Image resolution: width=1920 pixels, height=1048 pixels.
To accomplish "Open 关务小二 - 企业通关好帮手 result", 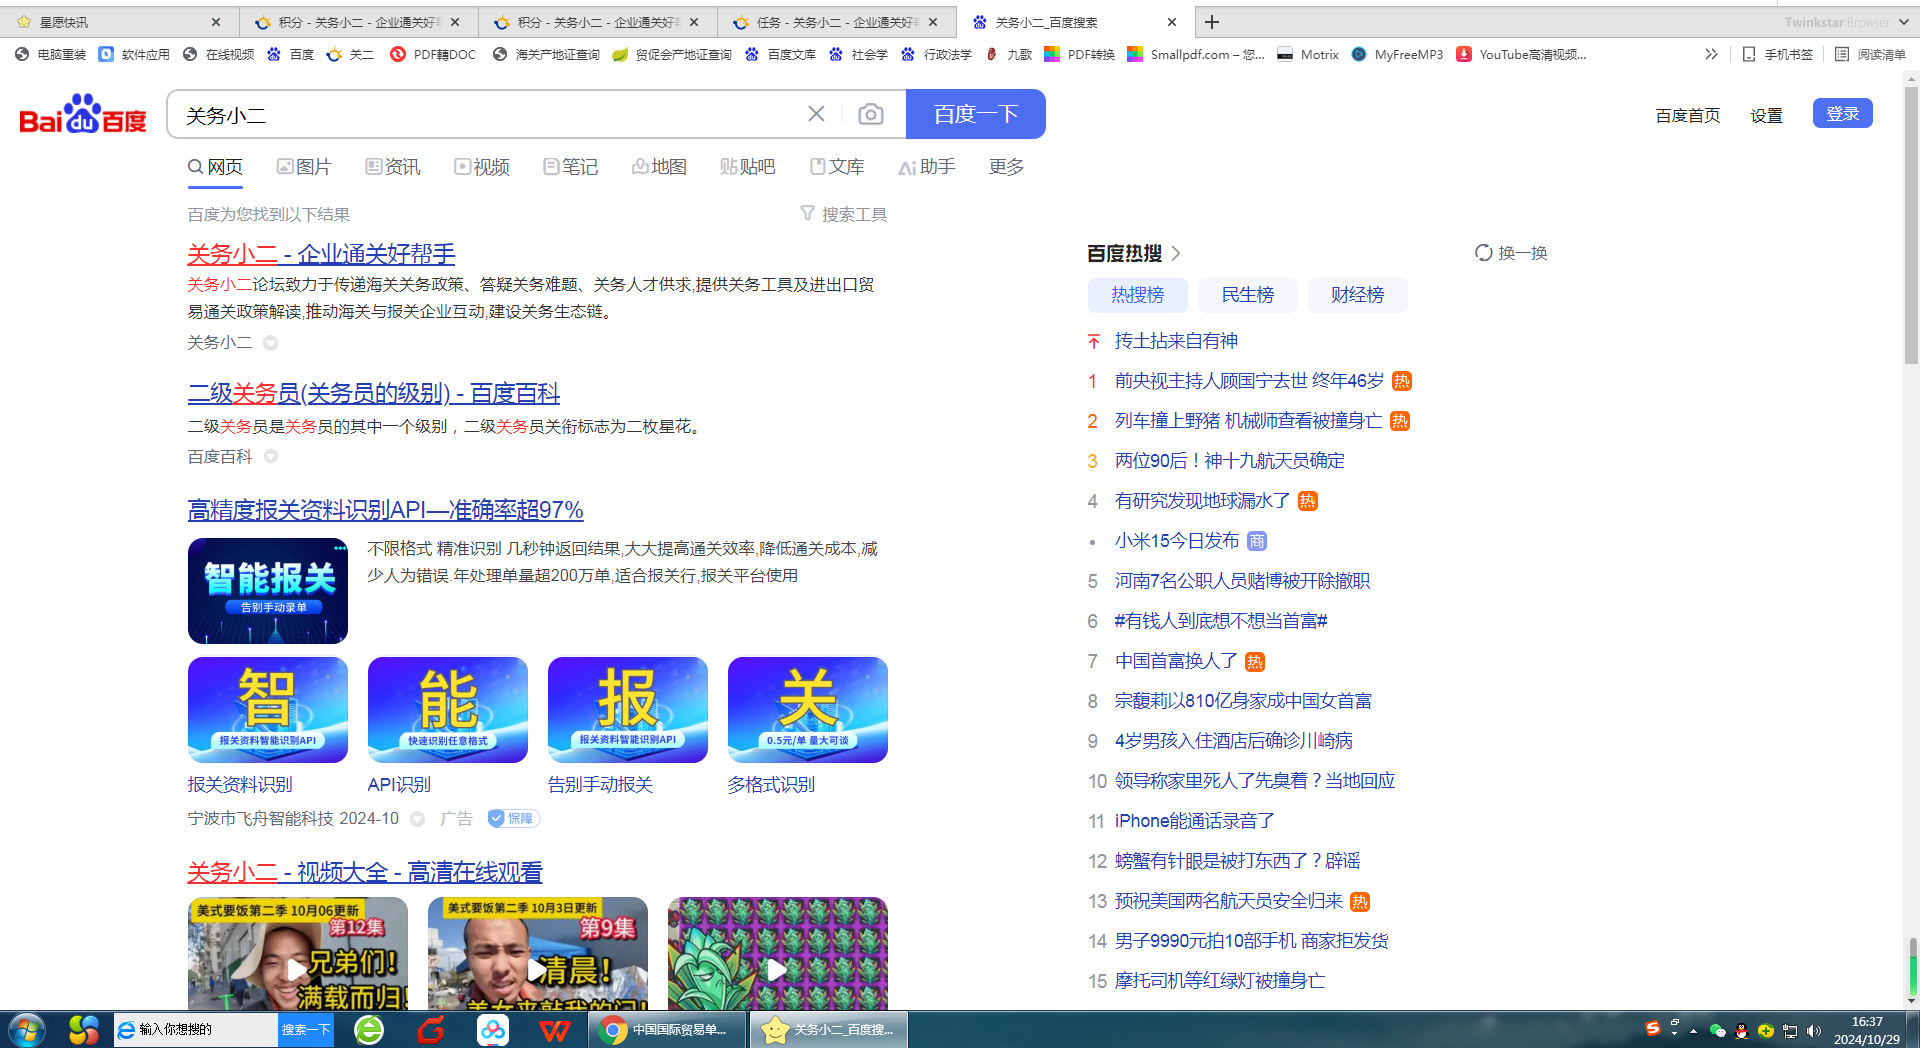I will [321, 255].
